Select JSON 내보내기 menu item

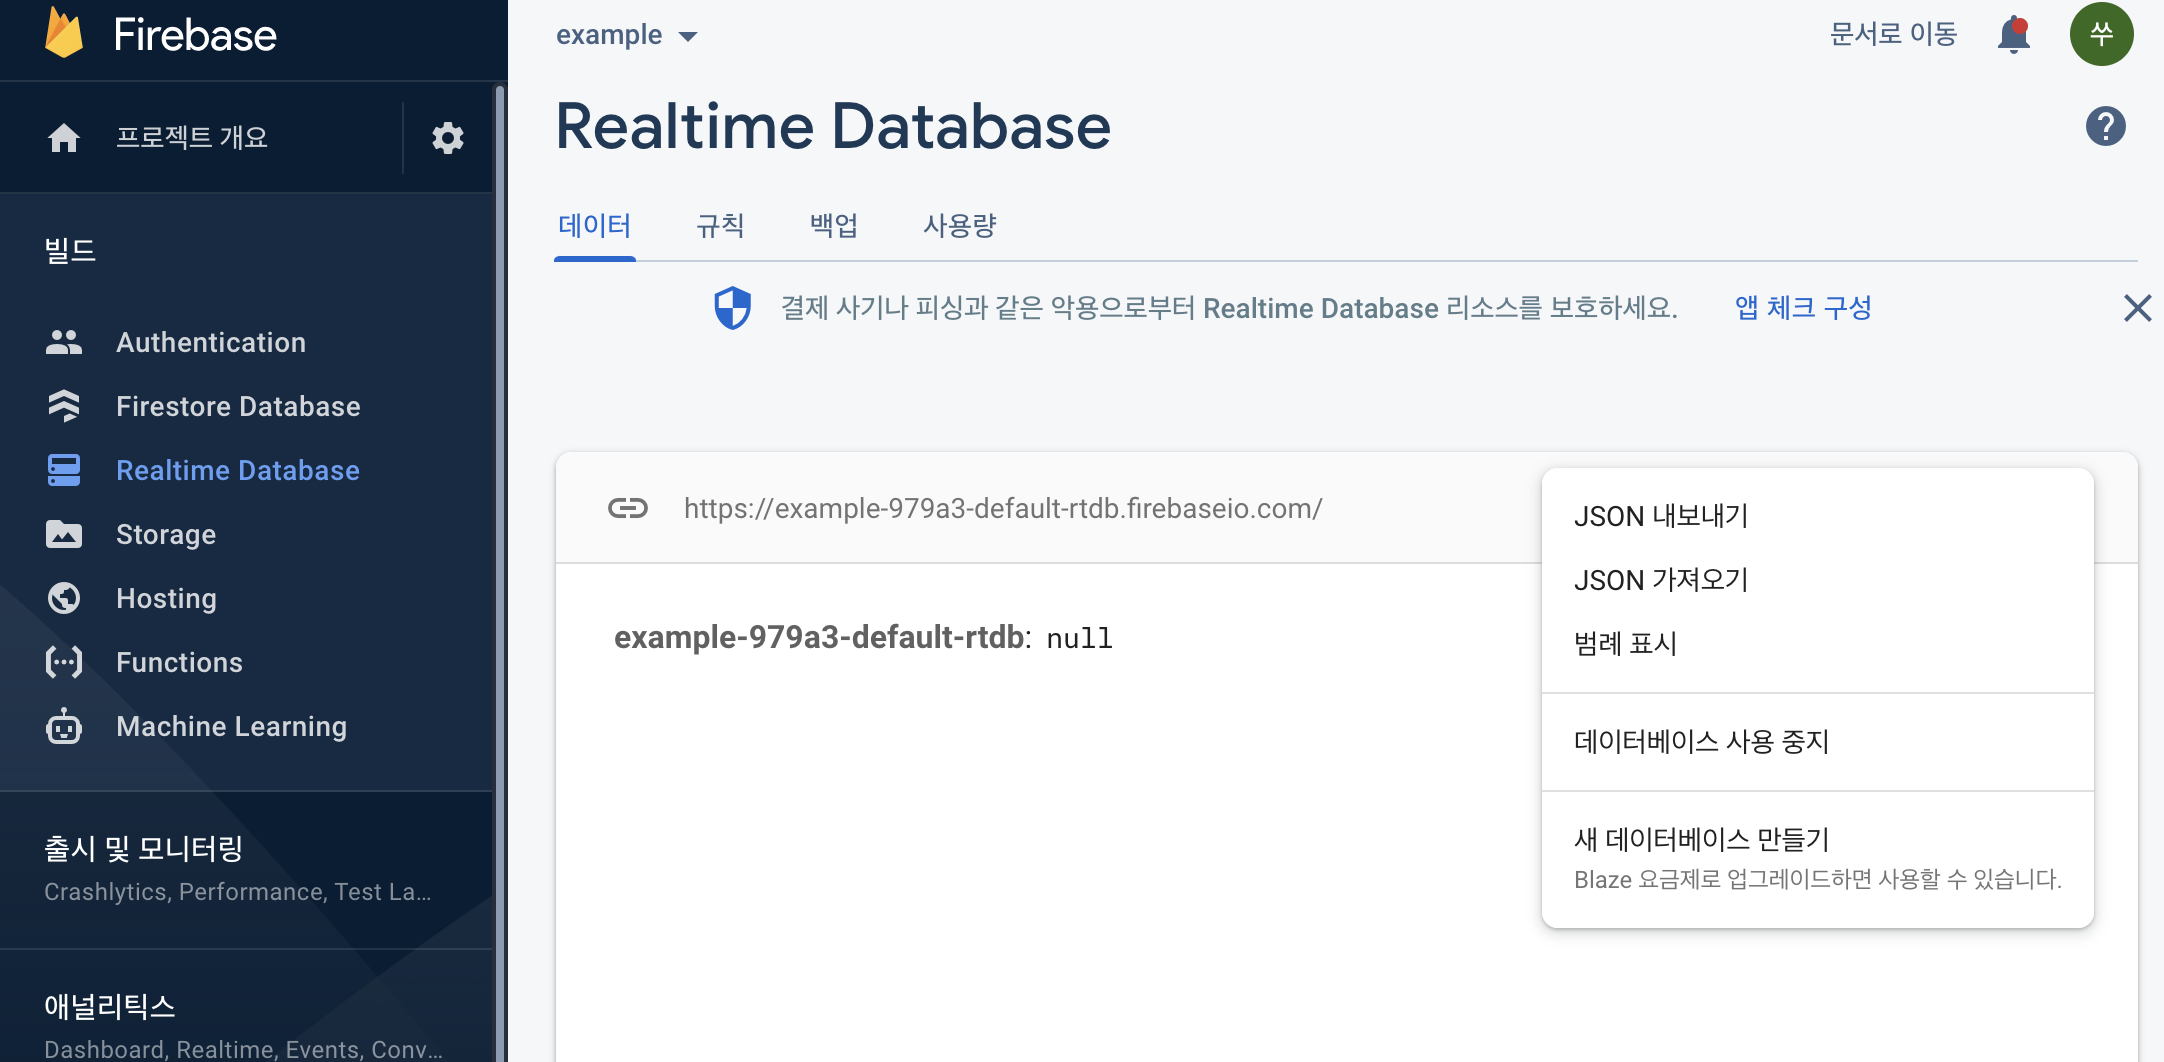(x=1818, y=516)
